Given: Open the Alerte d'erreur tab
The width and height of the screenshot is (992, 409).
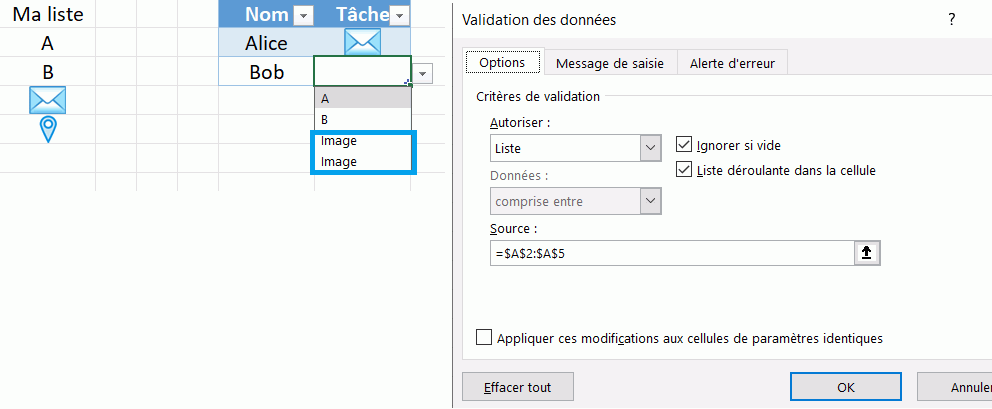Looking at the screenshot, I should tap(733, 63).
